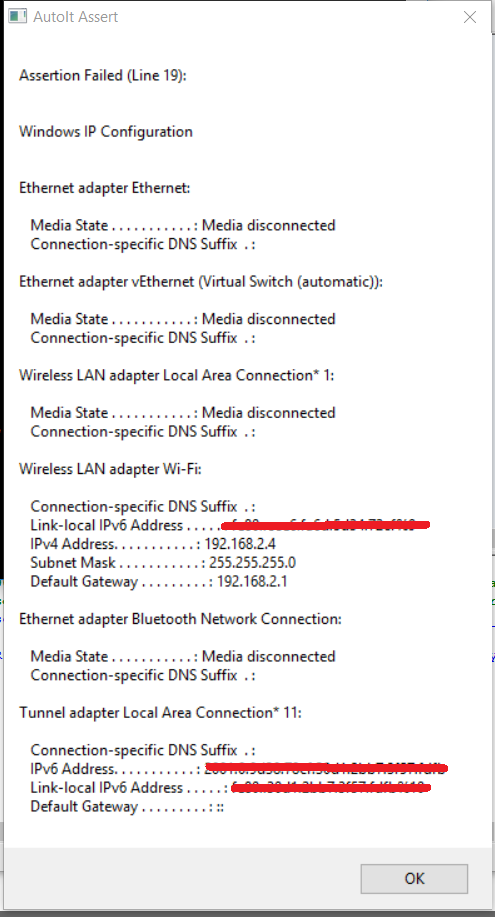This screenshot has height=917, width=495.
Task: Click Media State line under Ethernet adapter Ethernet
Action: point(183,225)
